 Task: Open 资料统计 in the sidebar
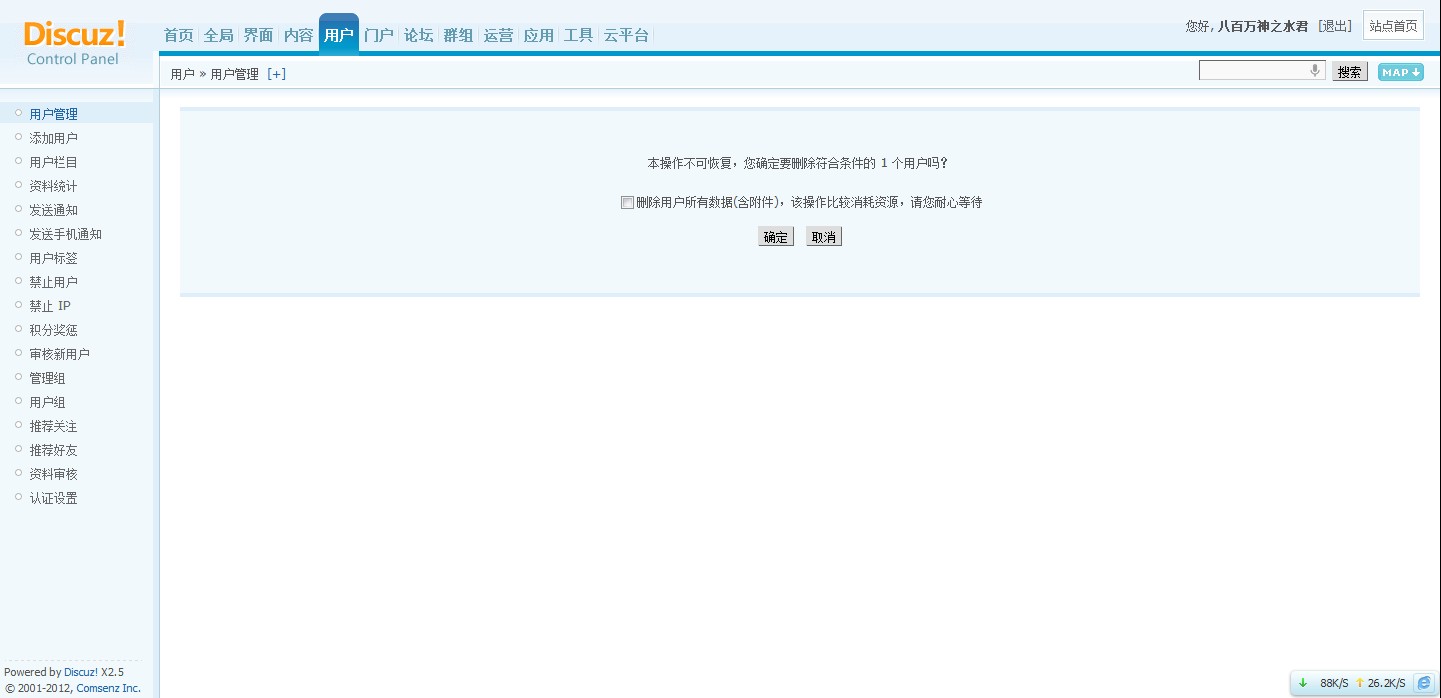coord(53,186)
